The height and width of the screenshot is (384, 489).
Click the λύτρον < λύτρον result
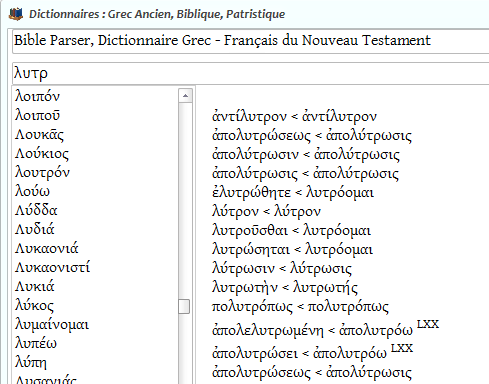266,211
